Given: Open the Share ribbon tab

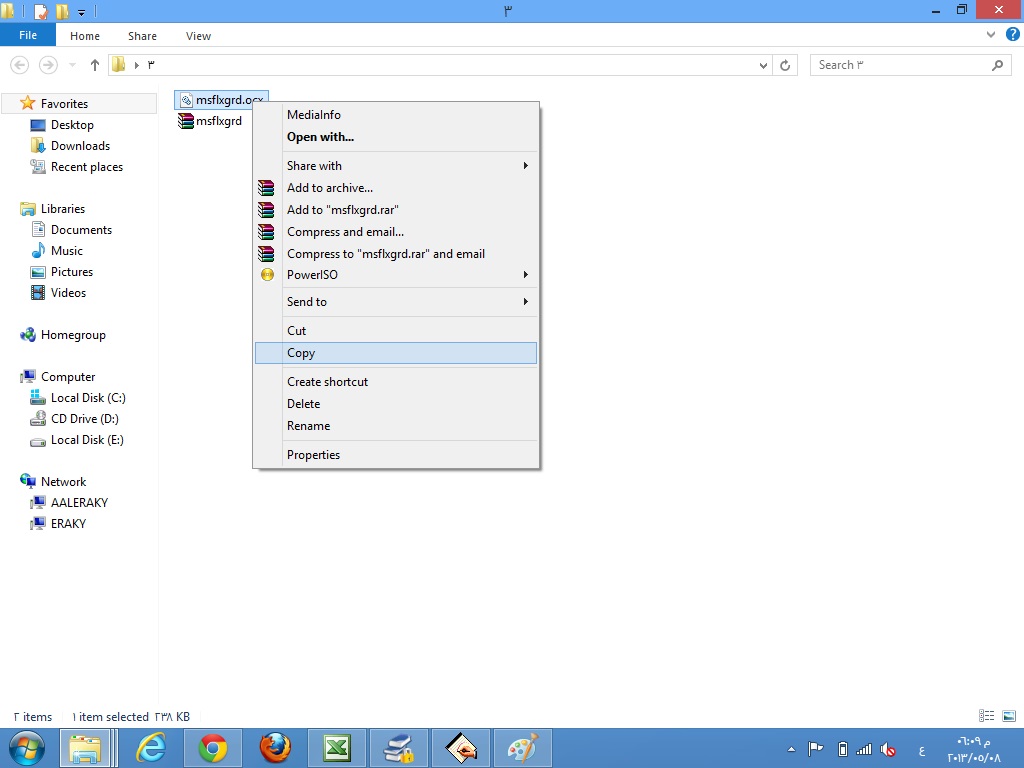Looking at the screenshot, I should [142, 36].
